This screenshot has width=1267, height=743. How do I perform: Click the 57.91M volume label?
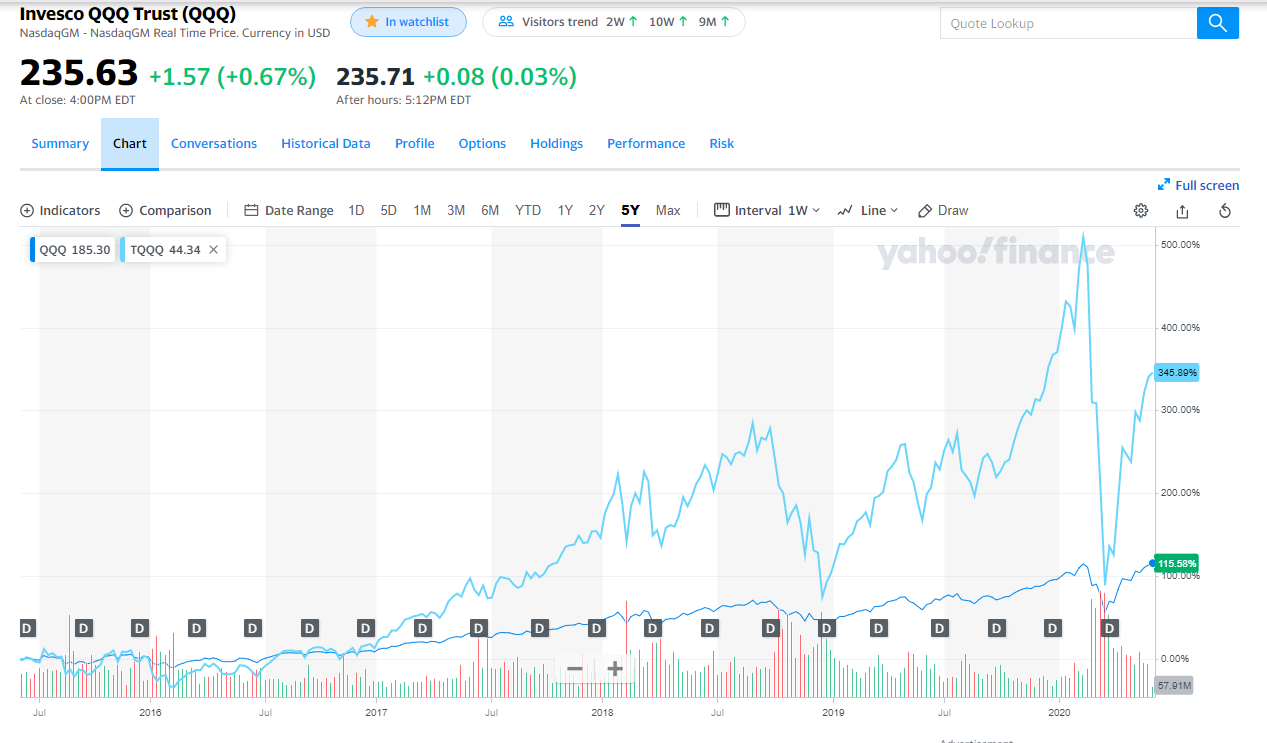pyautogui.click(x=1174, y=686)
